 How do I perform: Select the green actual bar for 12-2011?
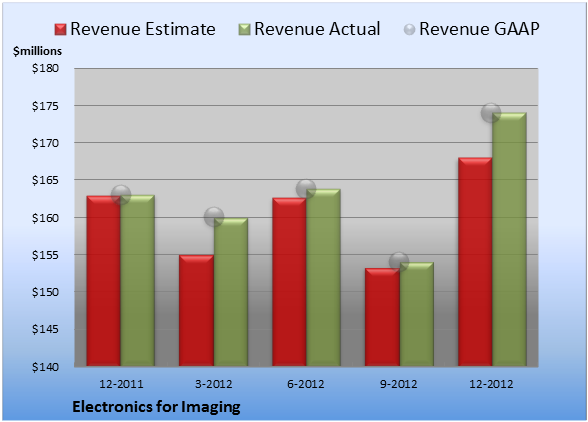(x=138, y=281)
